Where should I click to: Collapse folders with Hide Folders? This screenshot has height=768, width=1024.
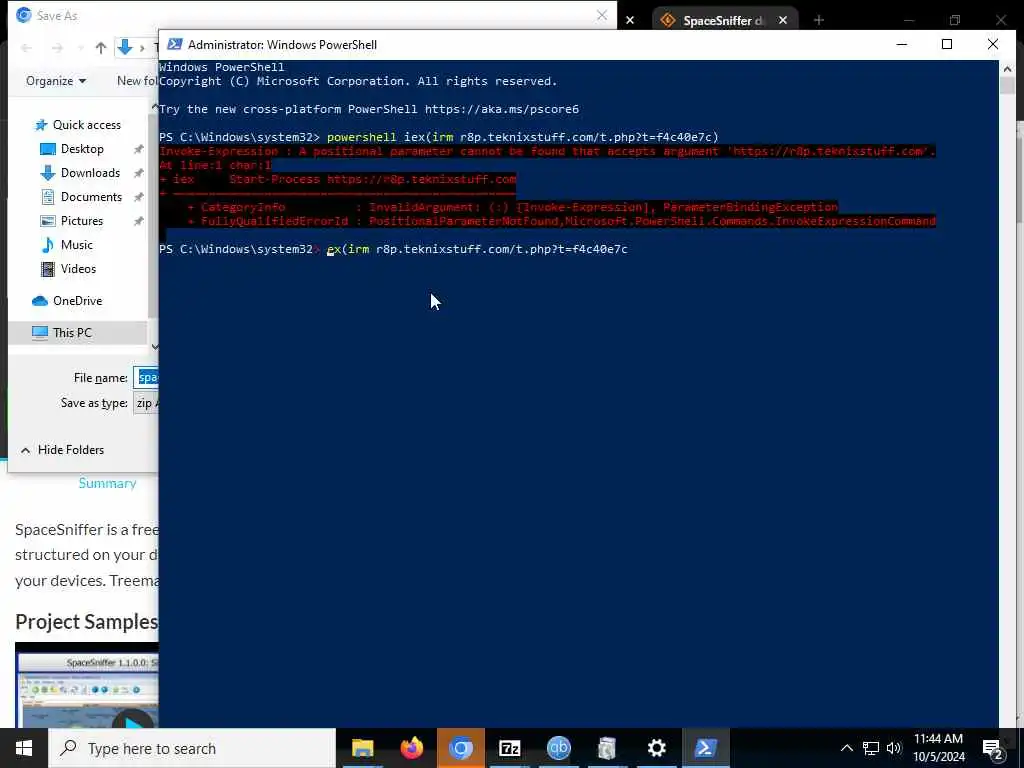click(x=63, y=450)
